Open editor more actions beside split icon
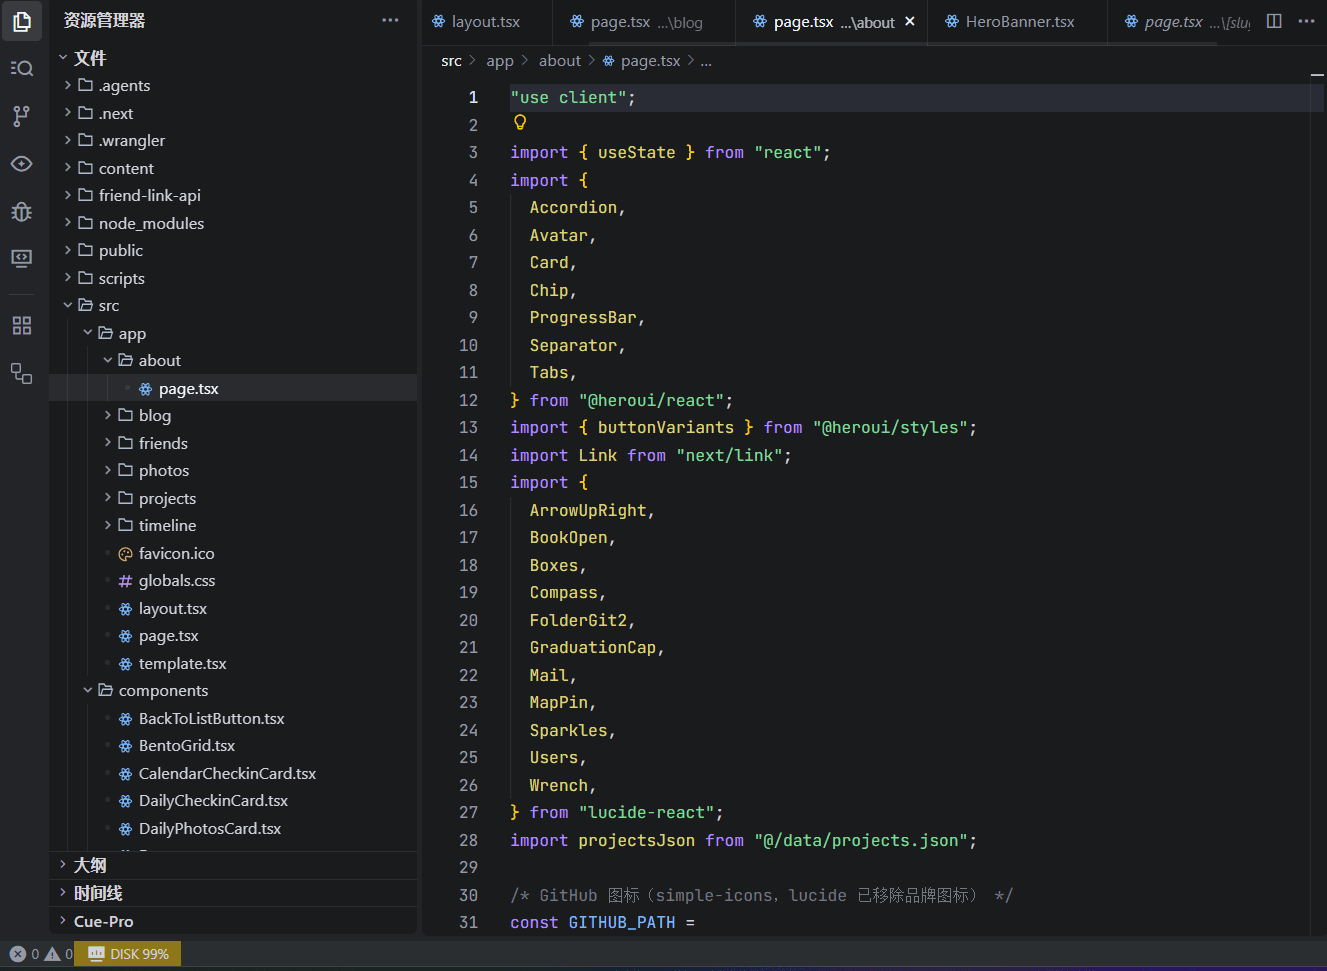 tap(1306, 21)
